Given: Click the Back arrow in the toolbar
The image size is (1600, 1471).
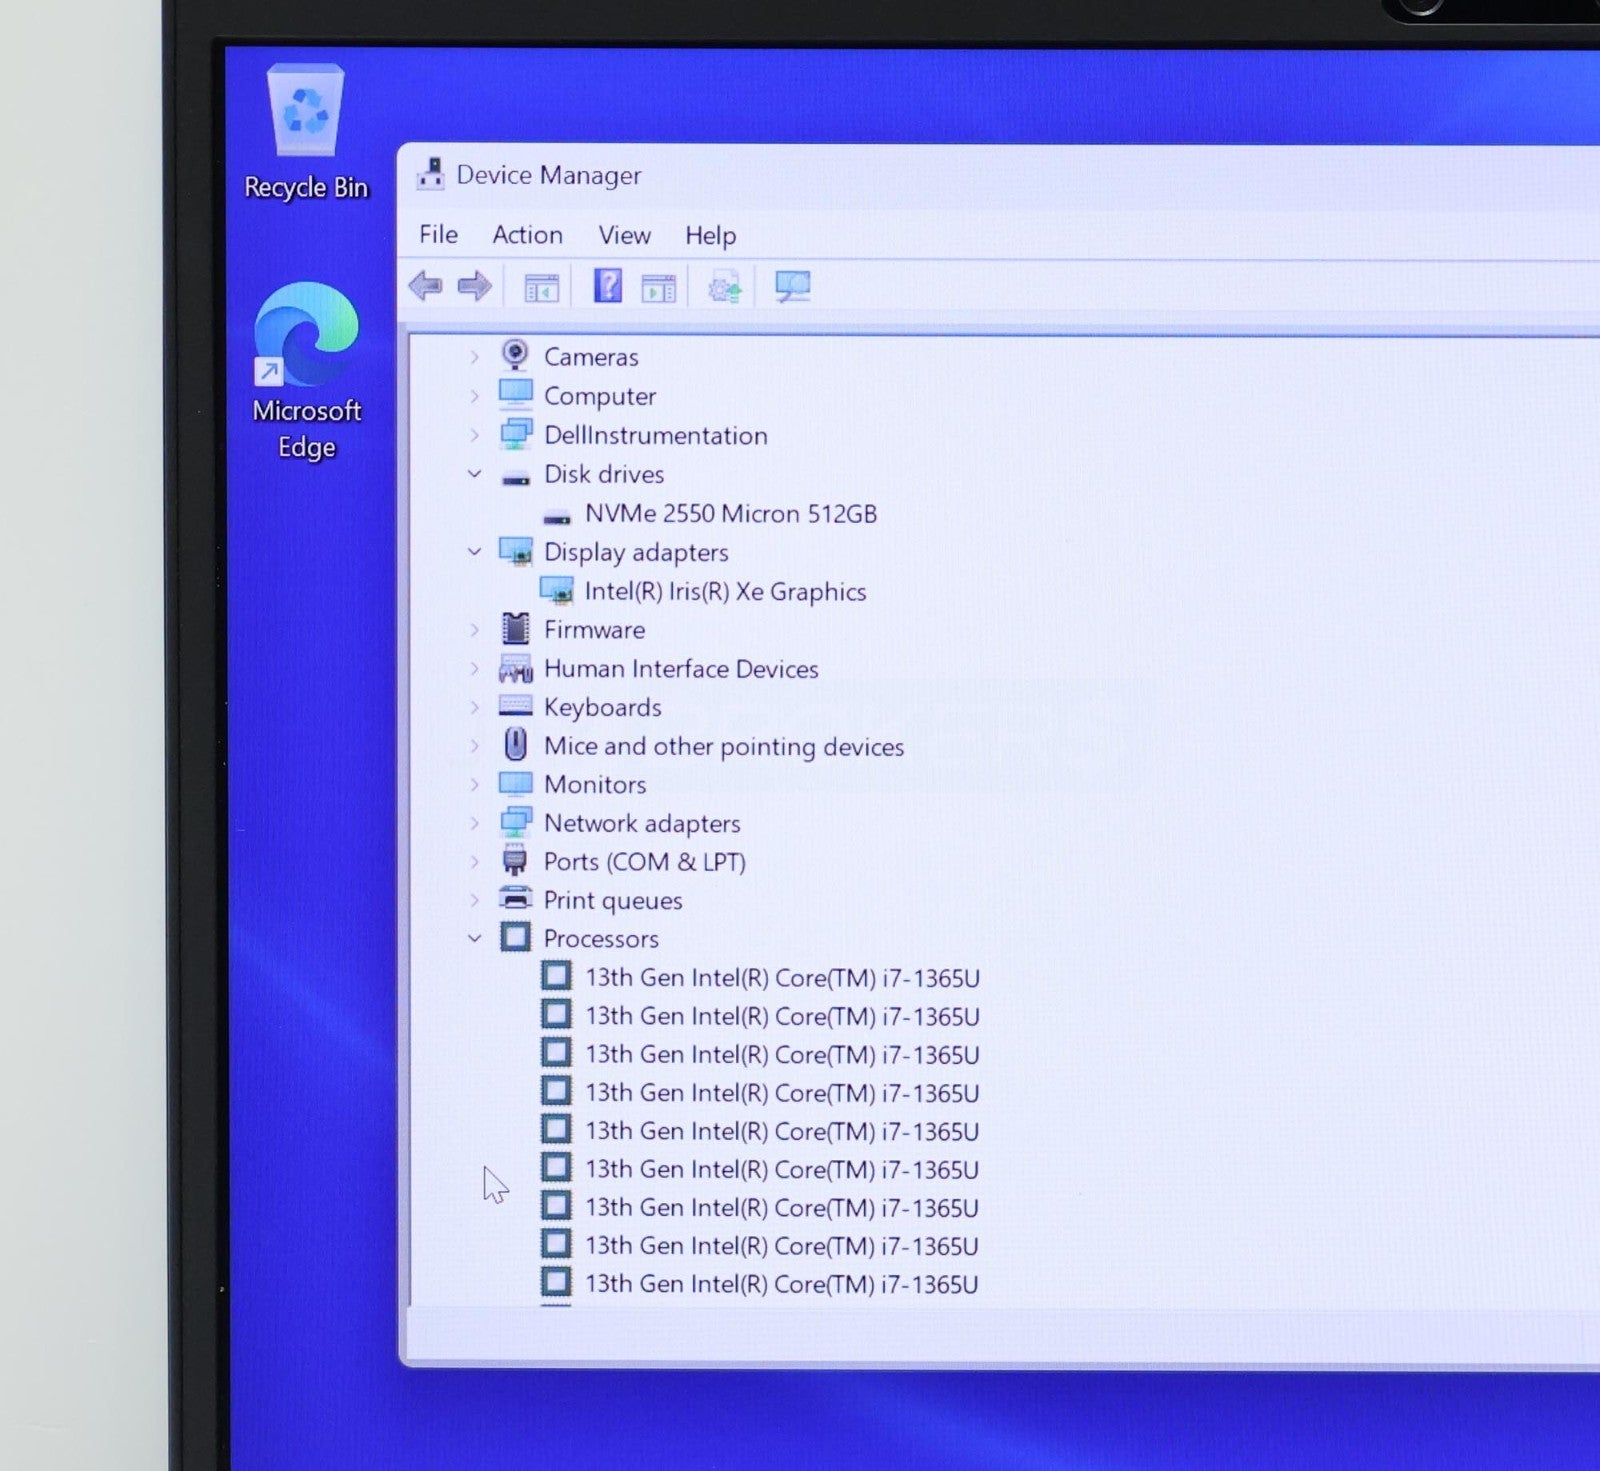Looking at the screenshot, I should coord(426,287).
